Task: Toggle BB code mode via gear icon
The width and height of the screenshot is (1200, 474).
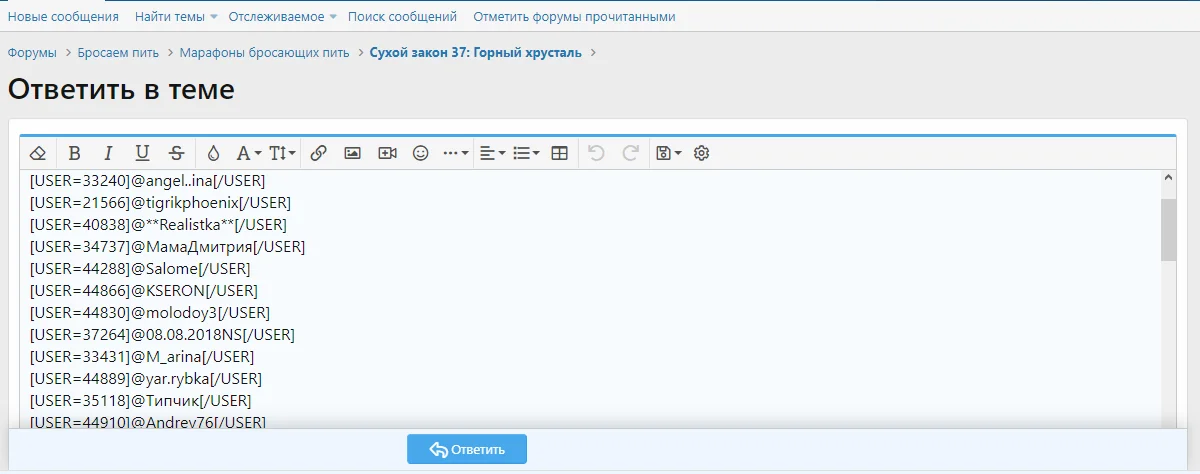Action: click(701, 153)
